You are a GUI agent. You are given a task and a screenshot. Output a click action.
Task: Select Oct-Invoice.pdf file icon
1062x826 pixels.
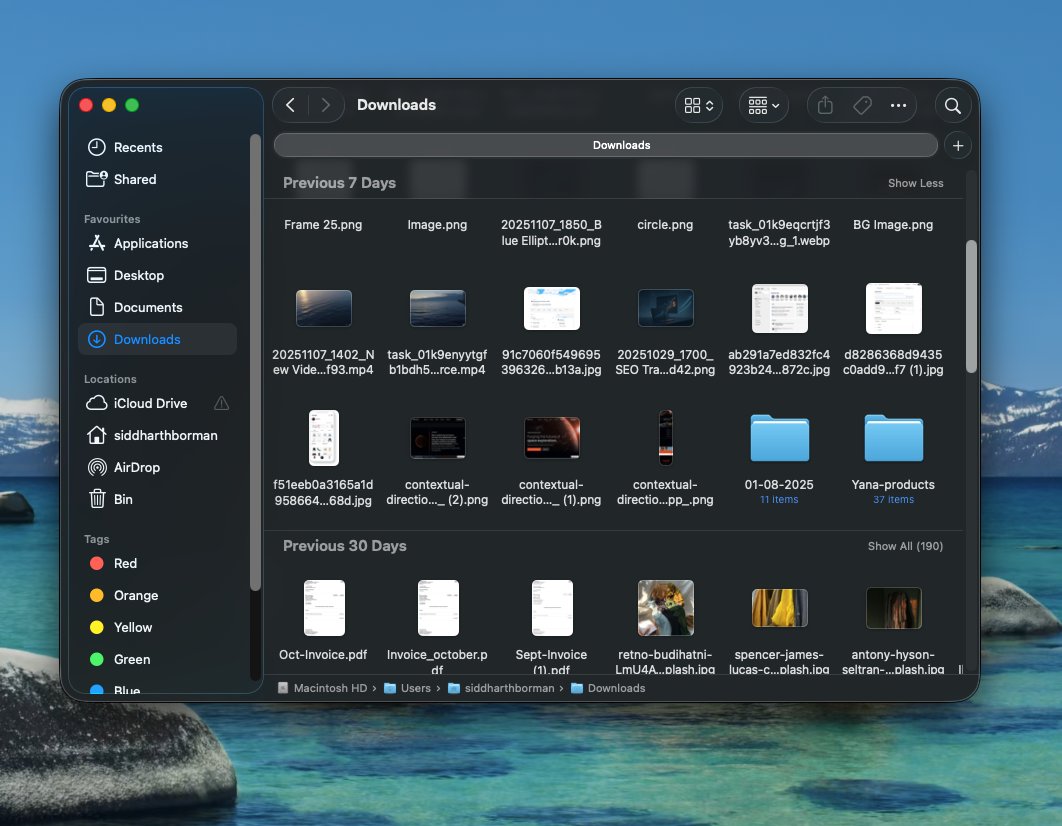(324, 607)
